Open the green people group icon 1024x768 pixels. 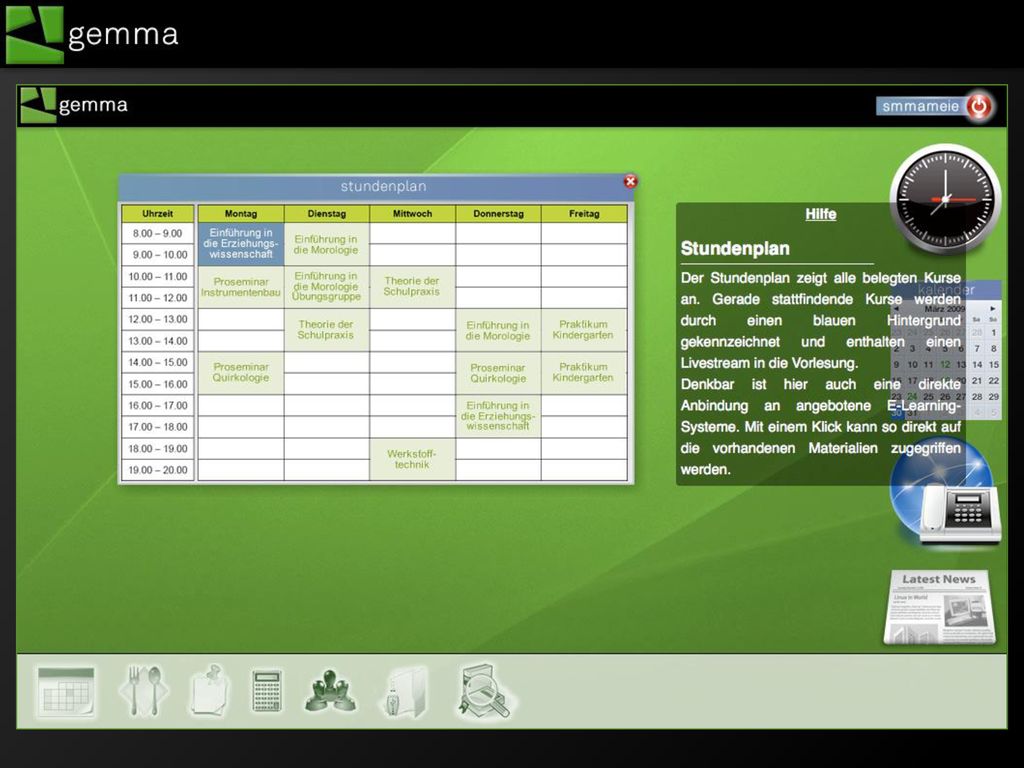click(330, 690)
